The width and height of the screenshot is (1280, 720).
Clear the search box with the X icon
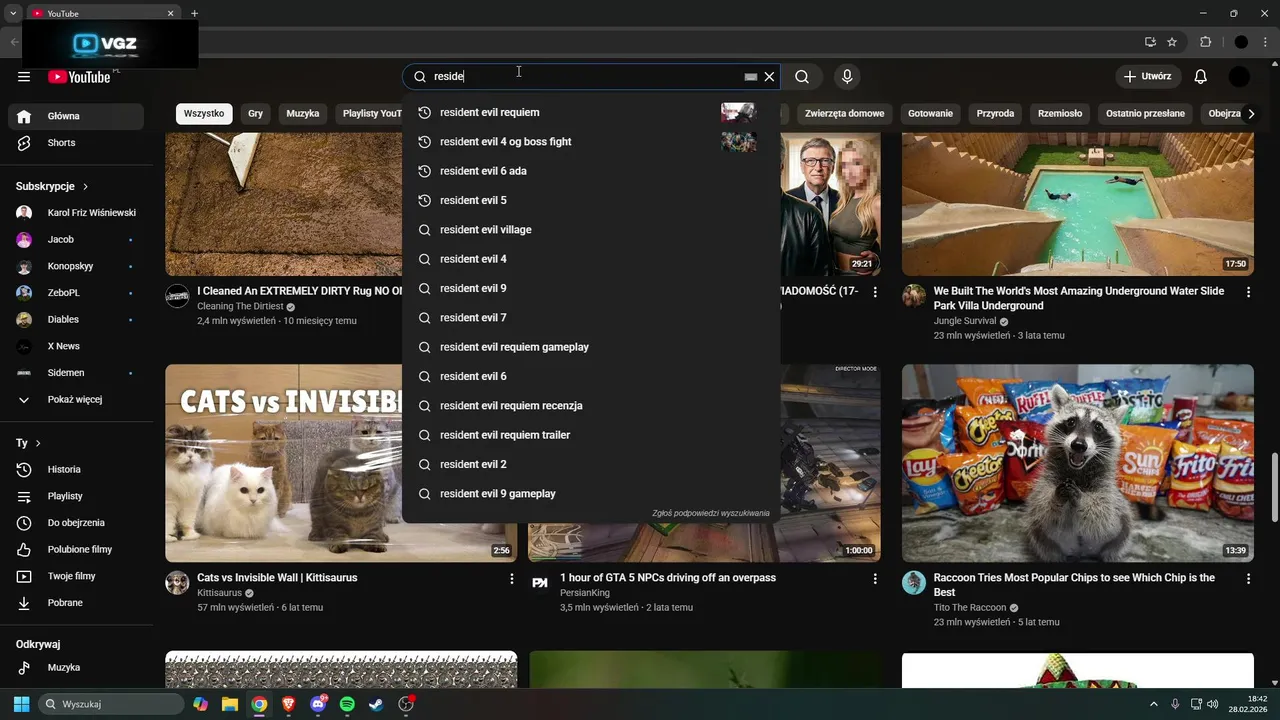769,77
